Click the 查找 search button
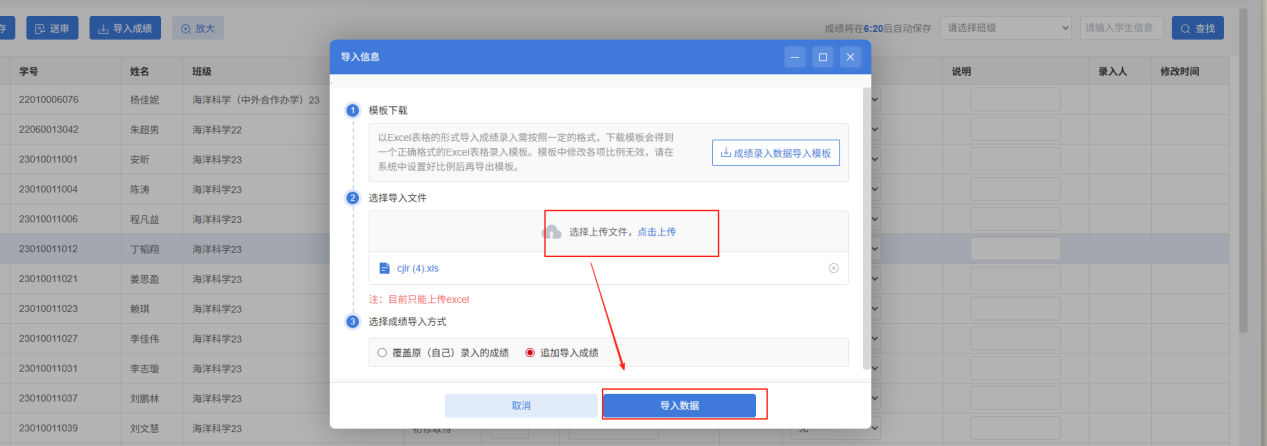 tap(1197, 28)
